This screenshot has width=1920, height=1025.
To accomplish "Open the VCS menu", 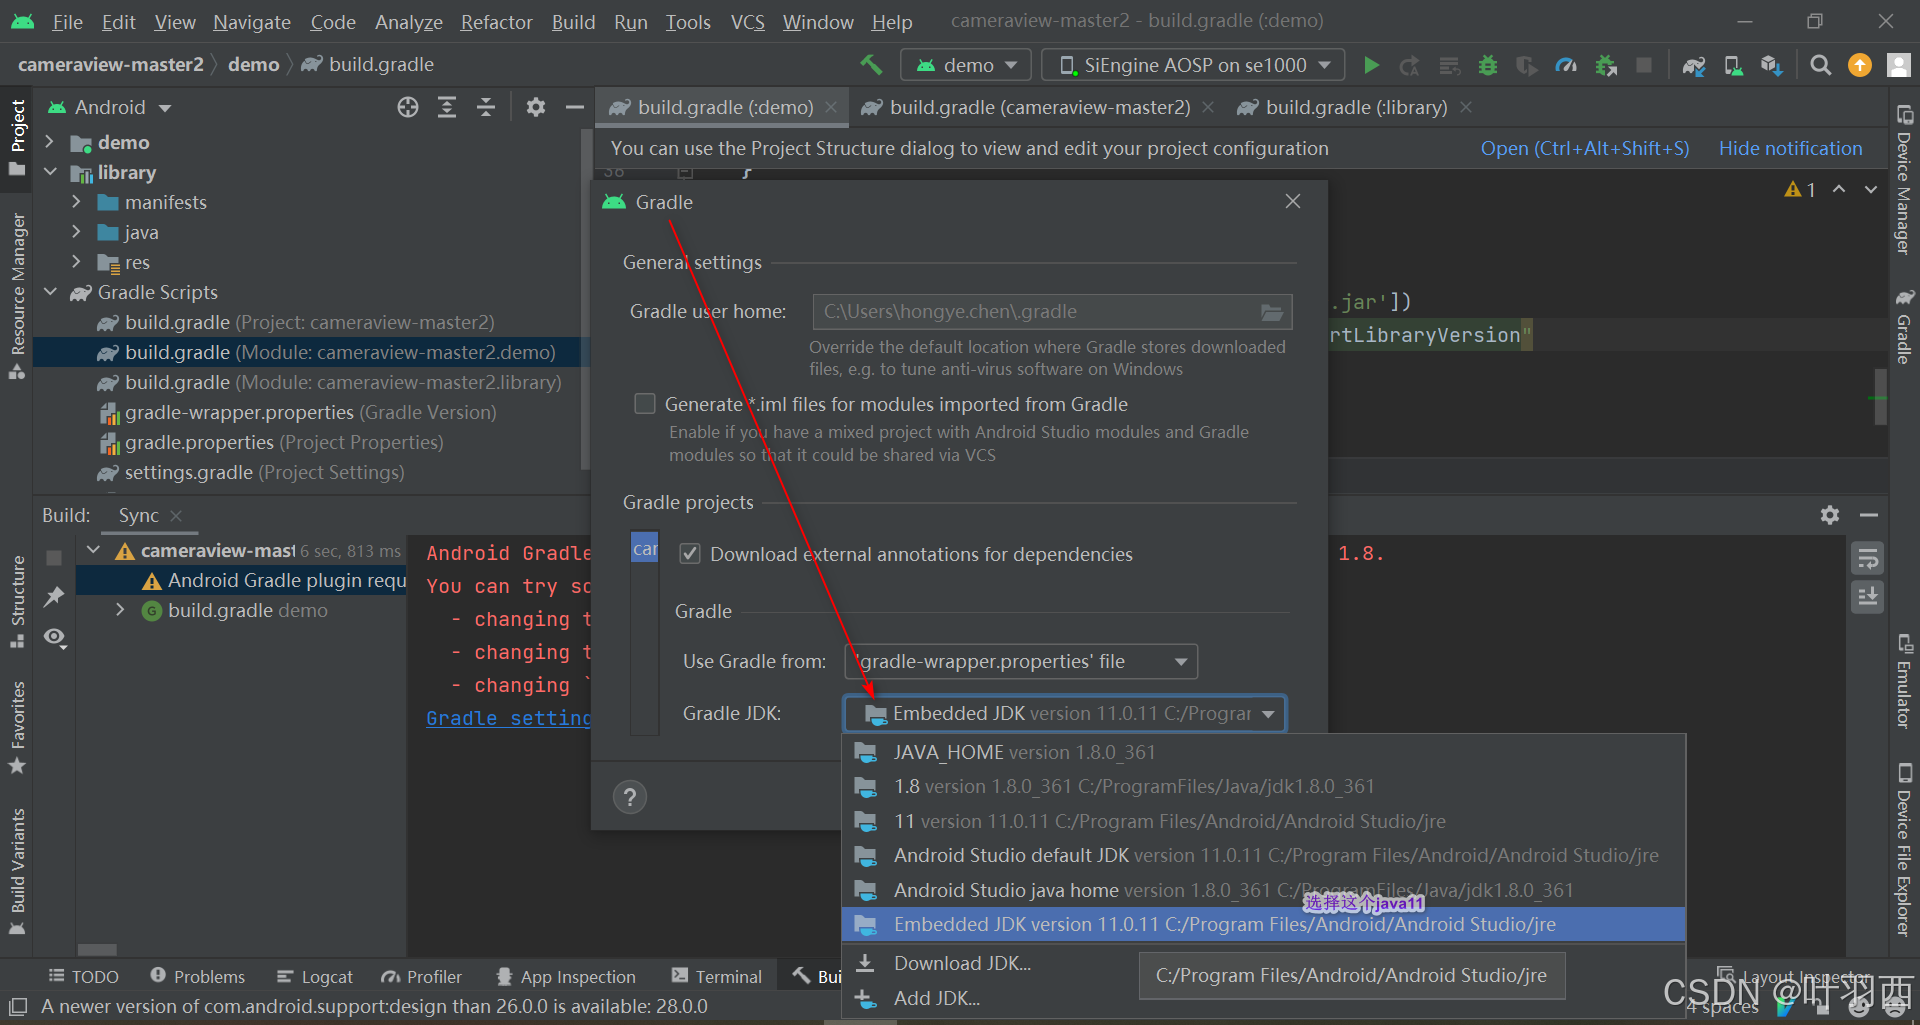I will [747, 22].
